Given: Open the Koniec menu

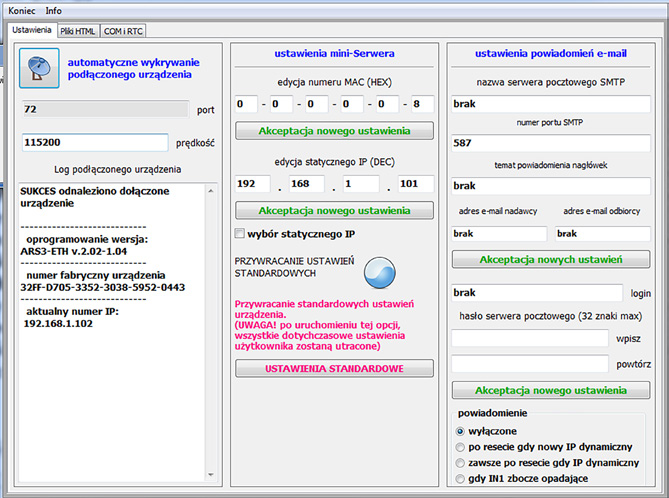Looking at the screenshot, I should click(x=22, y=11).
